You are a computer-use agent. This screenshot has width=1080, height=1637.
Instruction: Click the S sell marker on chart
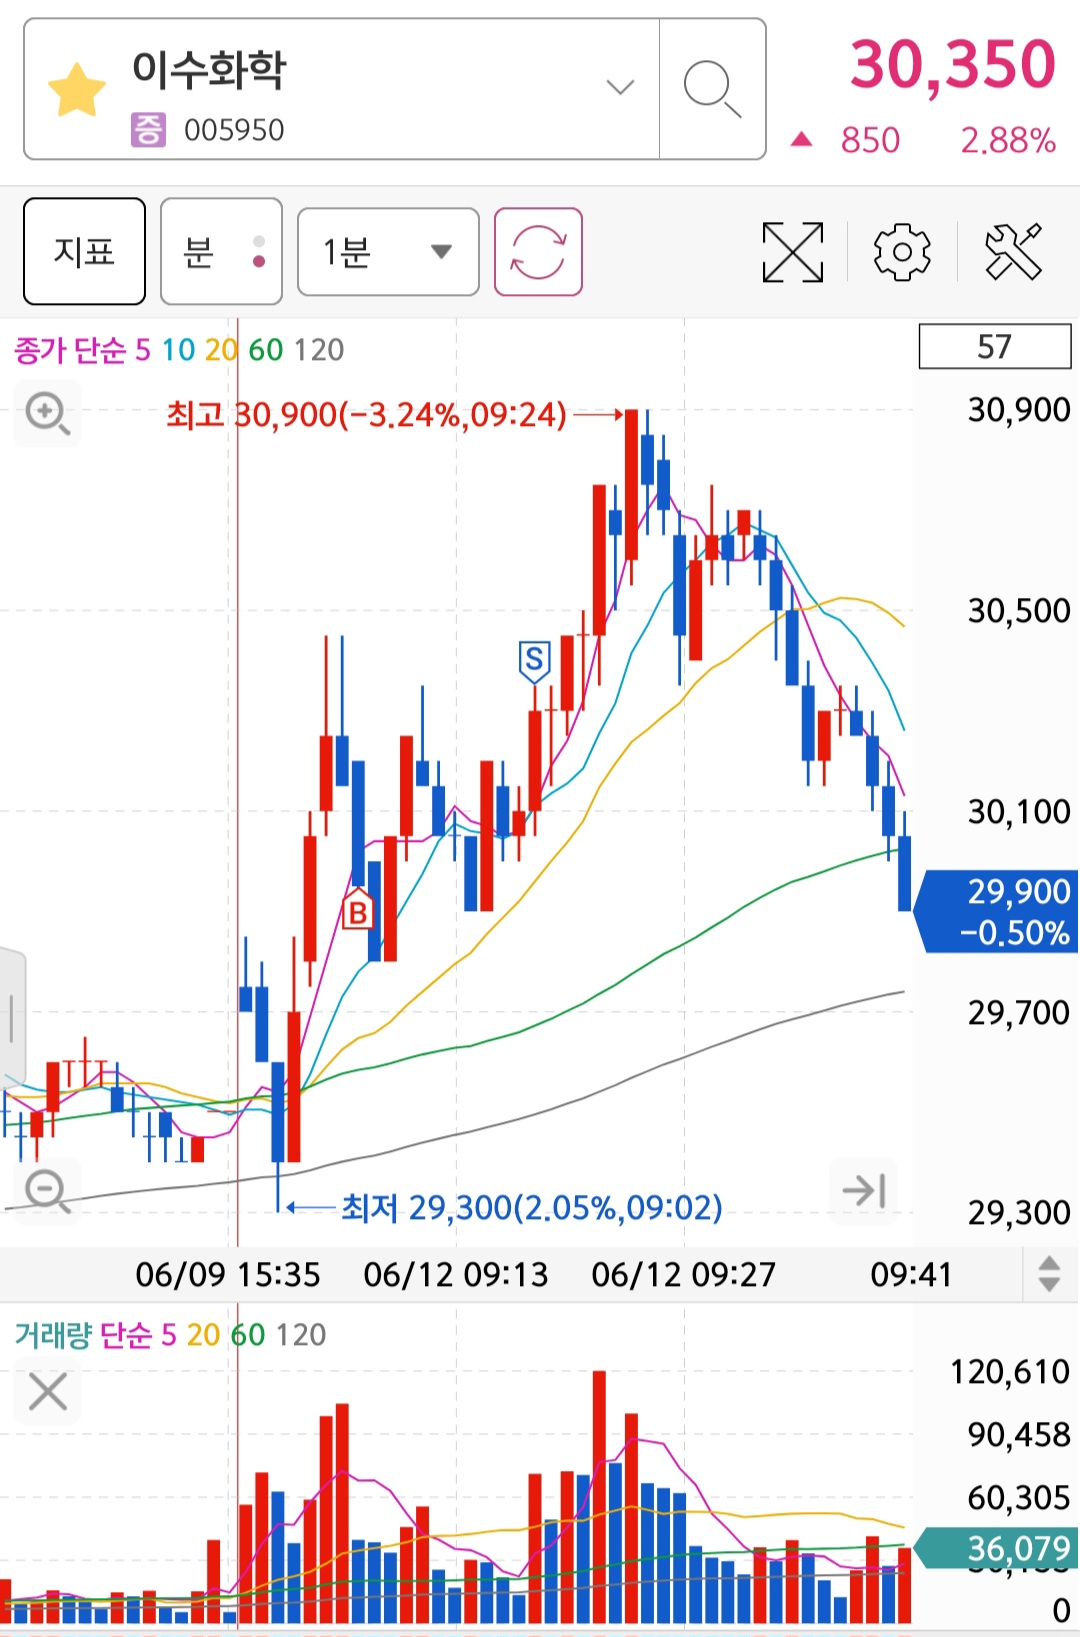534,661
